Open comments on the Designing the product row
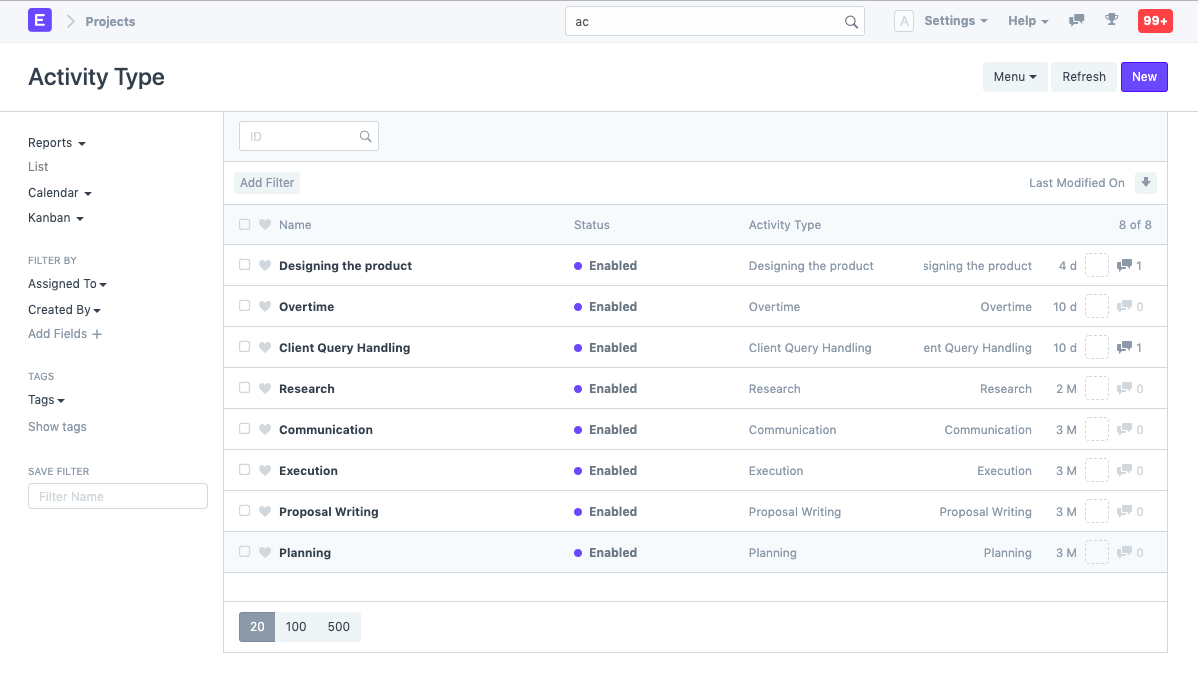 click(x=1124, y=265)
